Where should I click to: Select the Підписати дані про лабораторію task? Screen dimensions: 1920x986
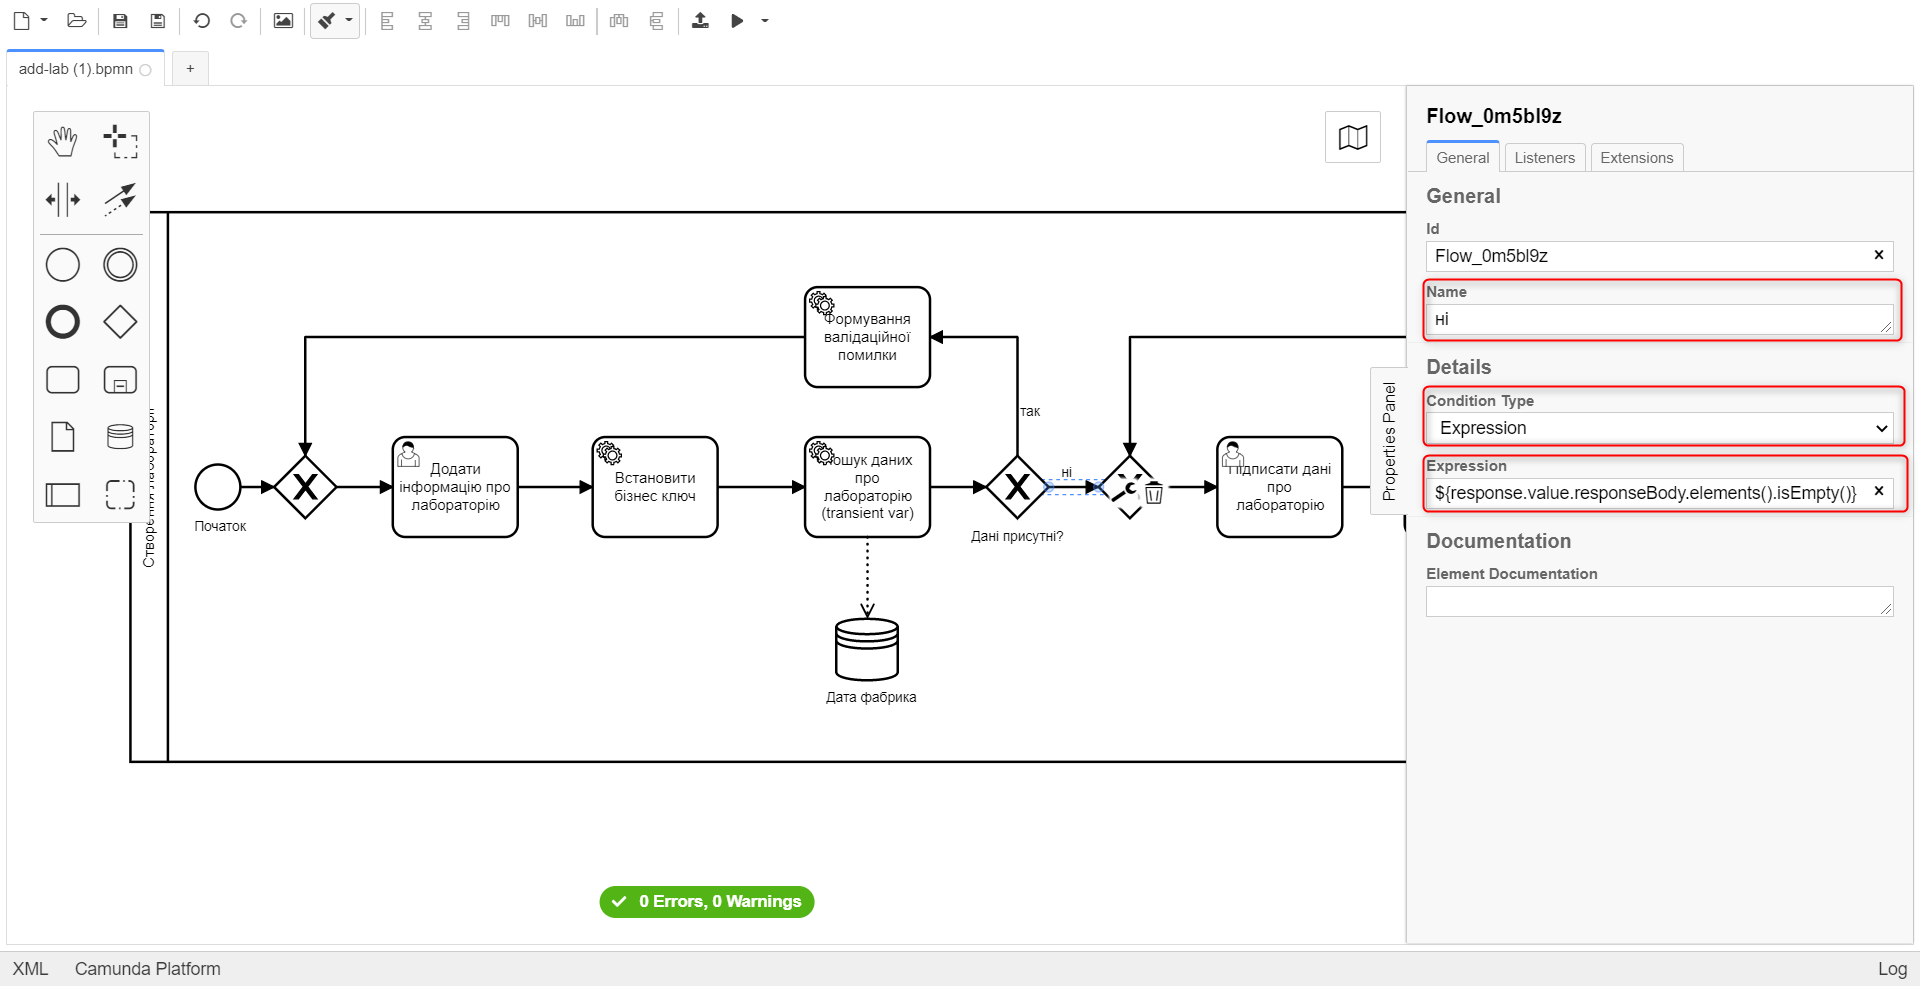tap(1280, 487)
